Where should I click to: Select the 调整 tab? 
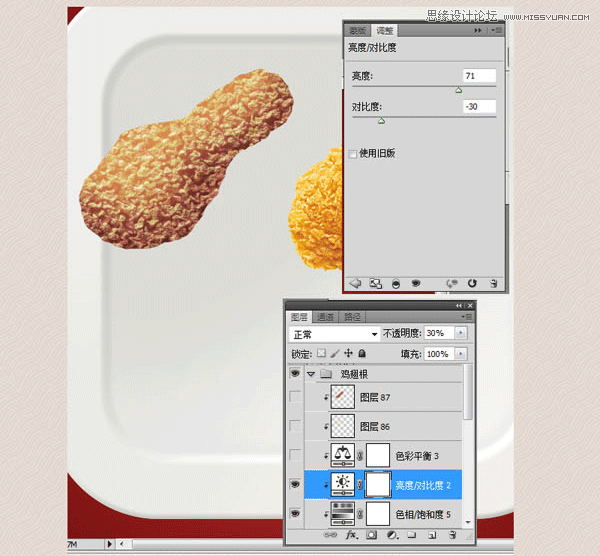coord(385,31)
